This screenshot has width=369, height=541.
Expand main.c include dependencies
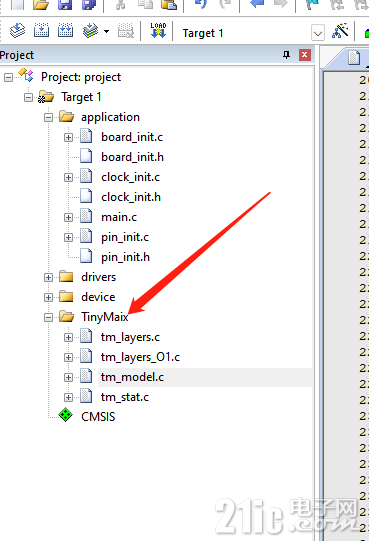coord(68,217)
